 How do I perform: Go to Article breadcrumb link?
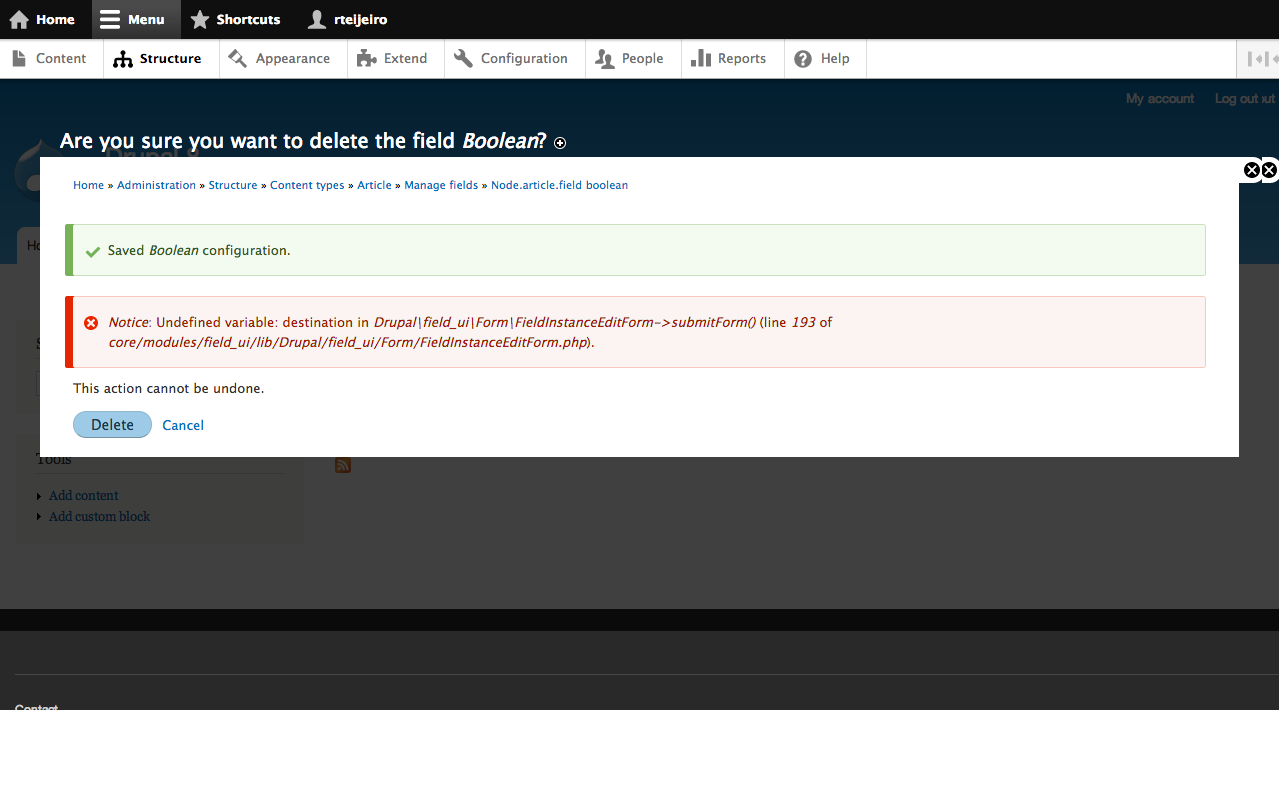(x=374, y=185)
